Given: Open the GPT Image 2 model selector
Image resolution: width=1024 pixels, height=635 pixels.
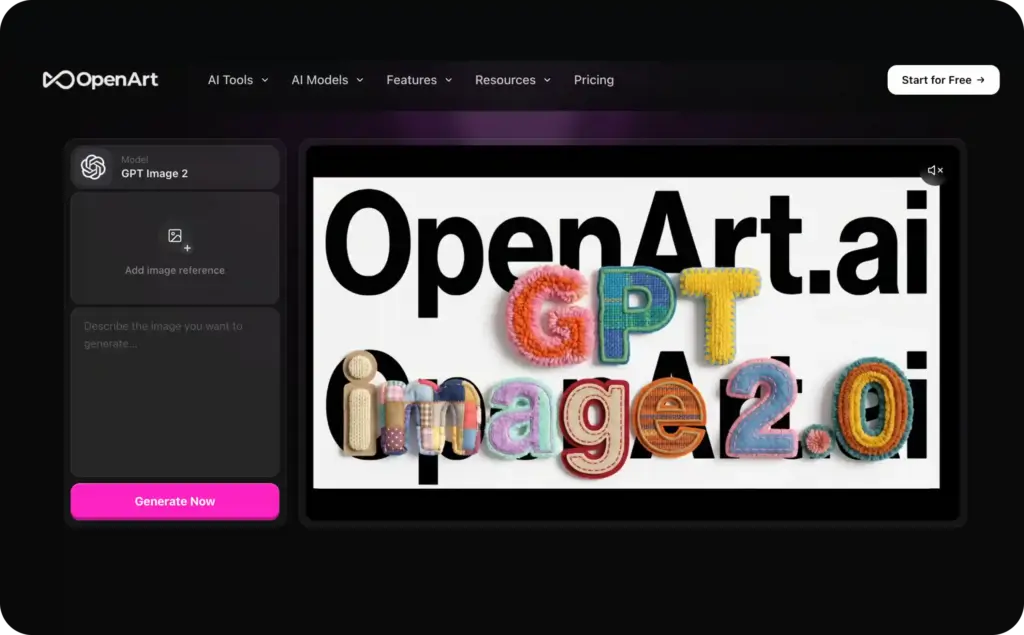Looking at the screenshot, I should pos(175,167).
